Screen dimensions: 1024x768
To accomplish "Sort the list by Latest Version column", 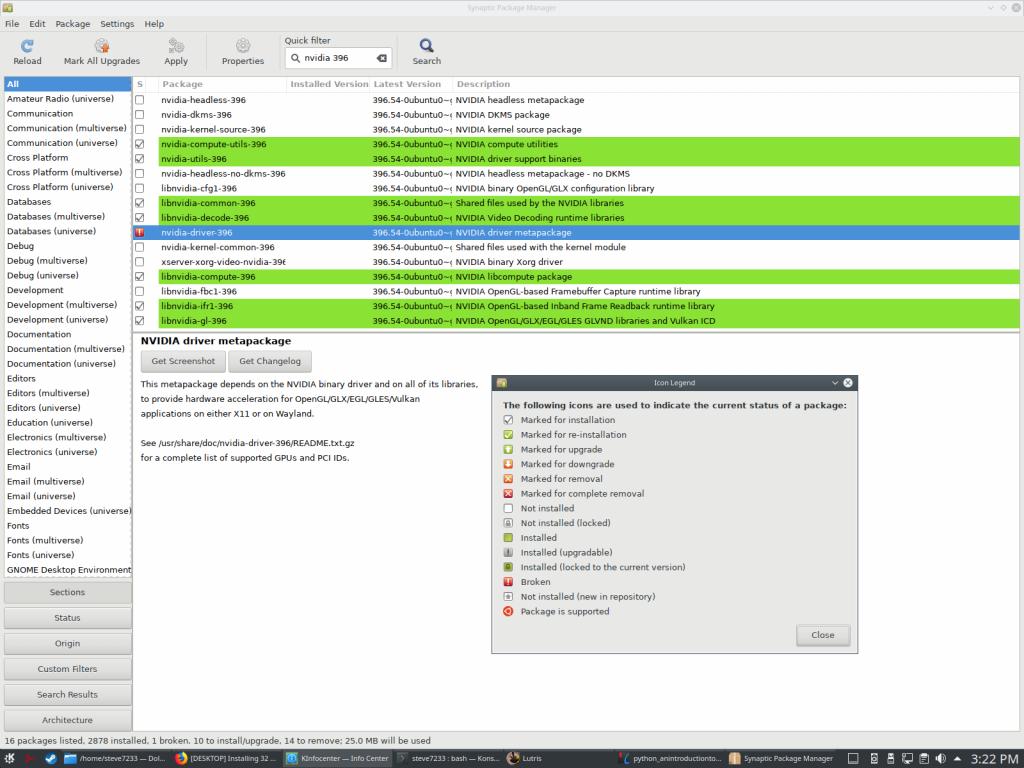I will click(x=407, y=84).
